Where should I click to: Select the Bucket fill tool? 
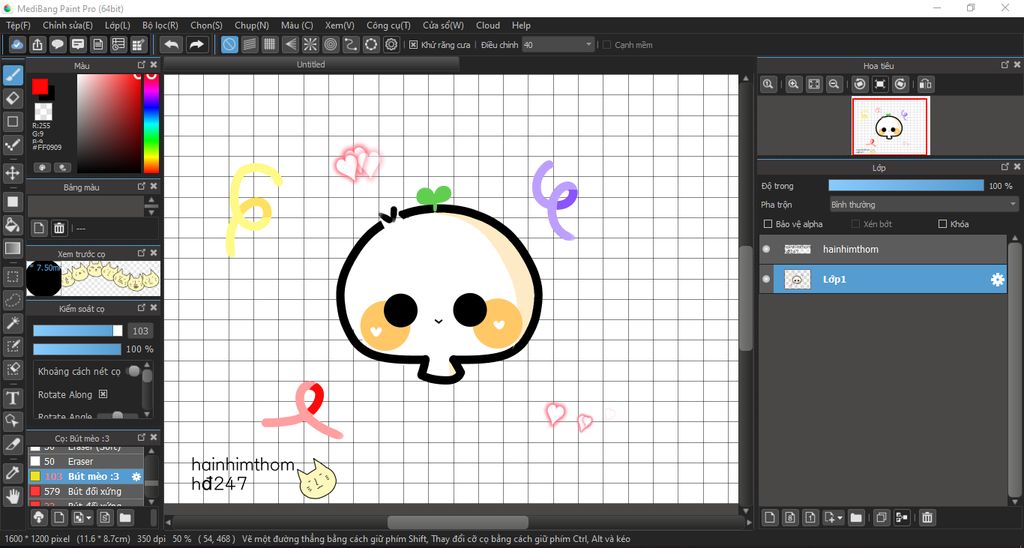pos(12,225)
